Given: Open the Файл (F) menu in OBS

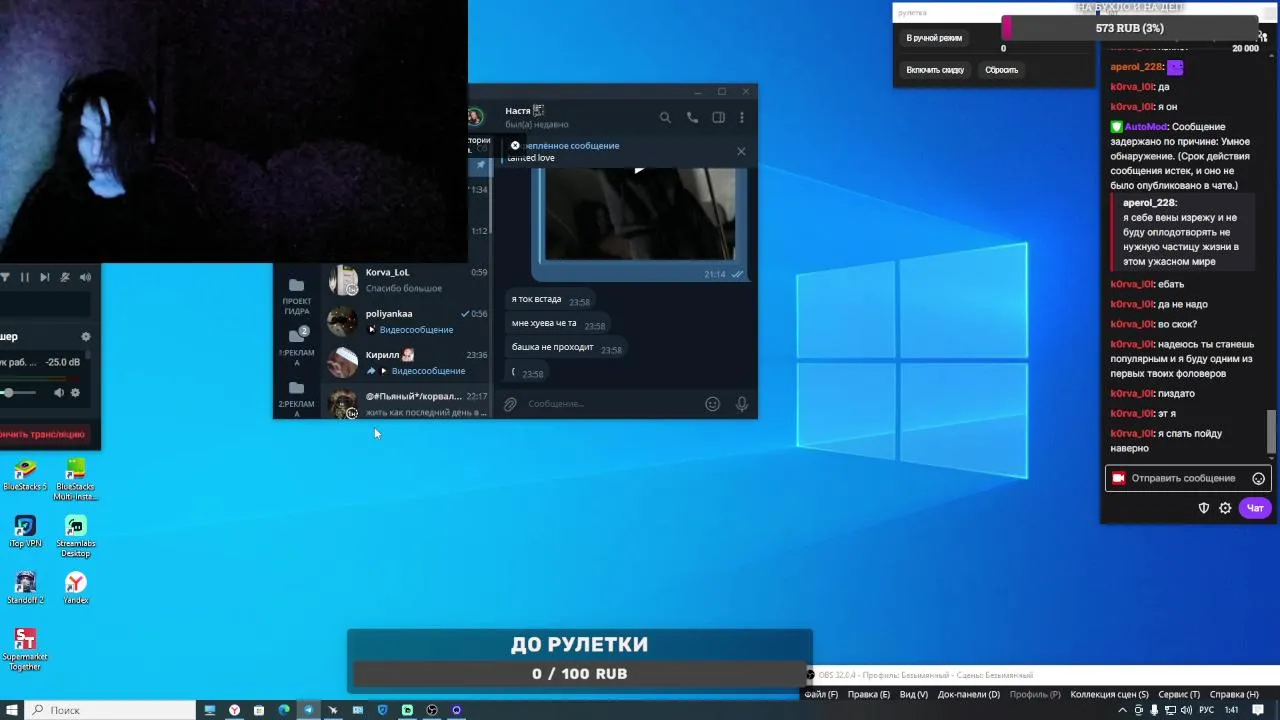Looking at the screenshot, I should pyautogui.click(x=821, y=694).
